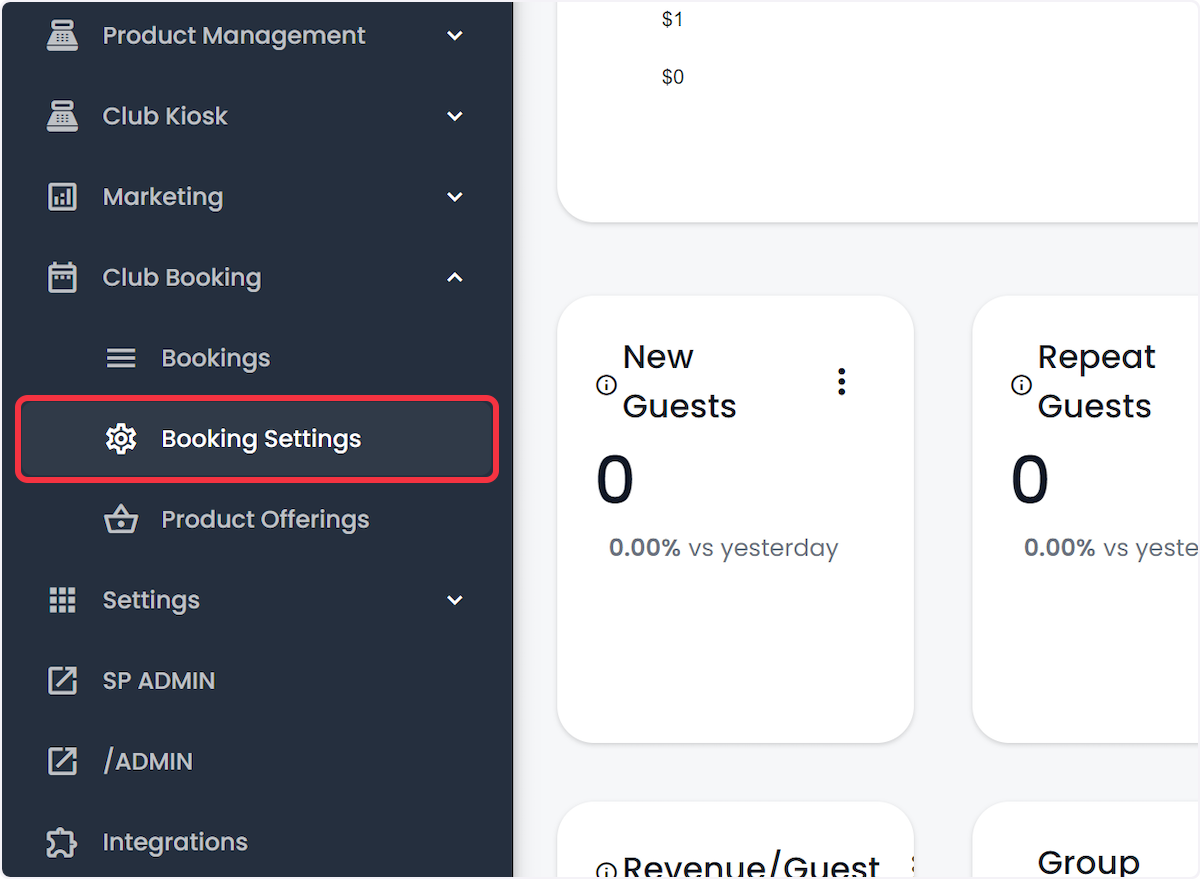This screenshot has height=879, width=1200.
Task: Click the $1 chart axis label
Action: [x=673, y=20]
